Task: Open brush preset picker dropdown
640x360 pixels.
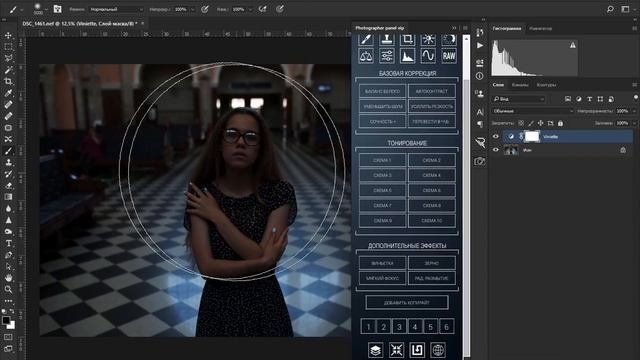Action: click(46, 9)
